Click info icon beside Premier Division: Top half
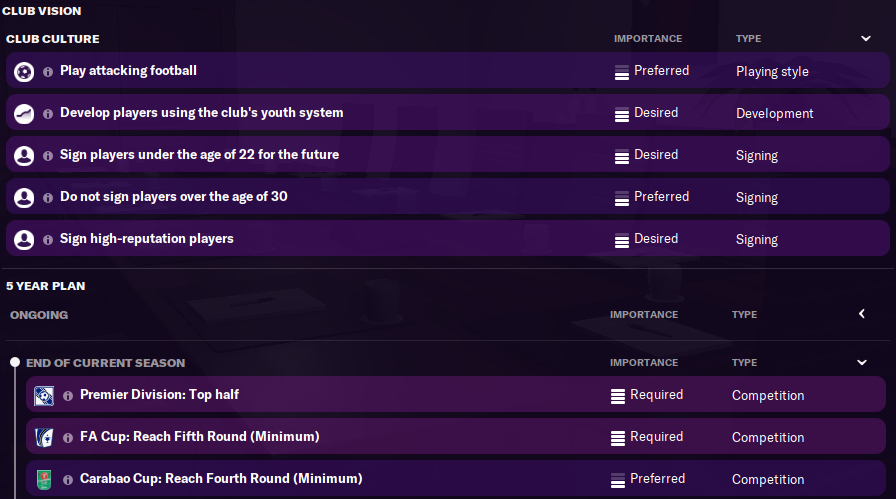This screenshot has height=499, width=896. point(68,396)
